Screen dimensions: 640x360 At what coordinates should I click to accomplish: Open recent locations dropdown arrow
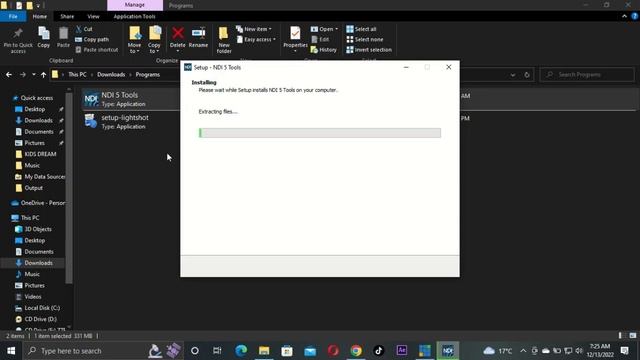coord(34,75)
